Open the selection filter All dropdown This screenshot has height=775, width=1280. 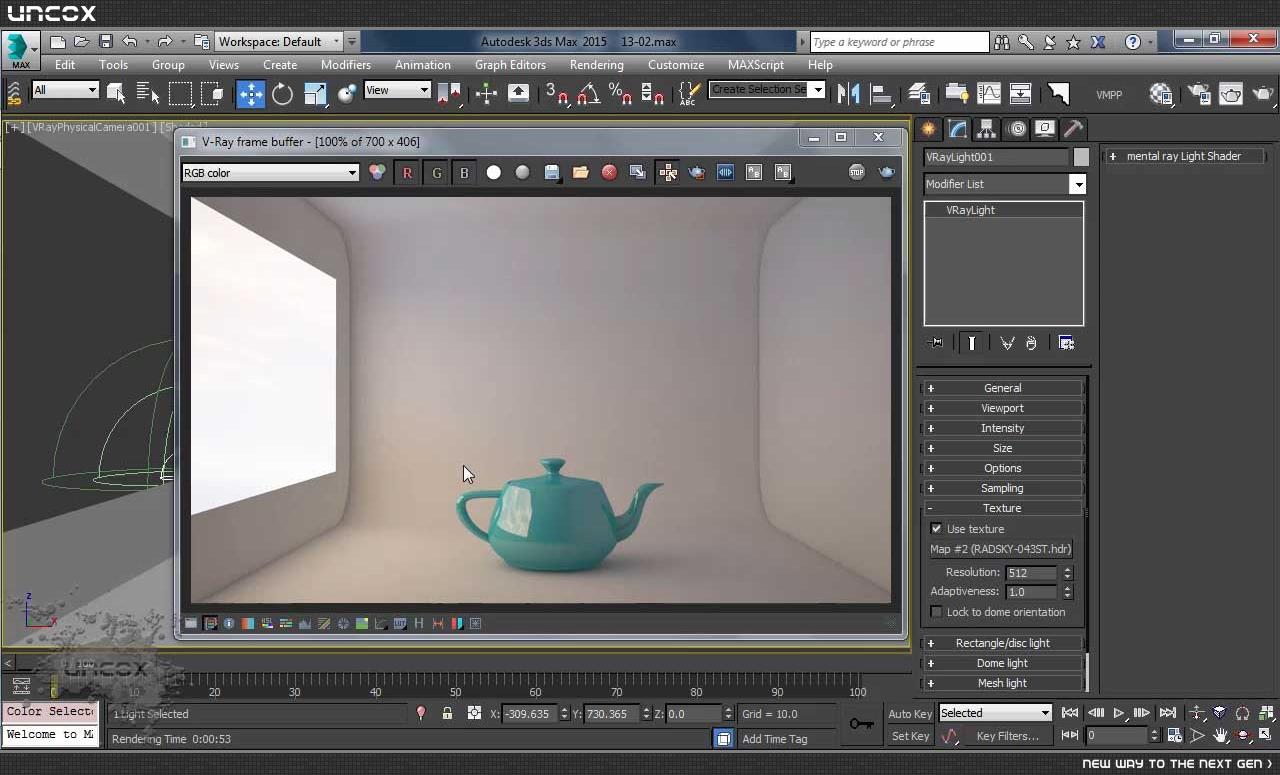65,90
